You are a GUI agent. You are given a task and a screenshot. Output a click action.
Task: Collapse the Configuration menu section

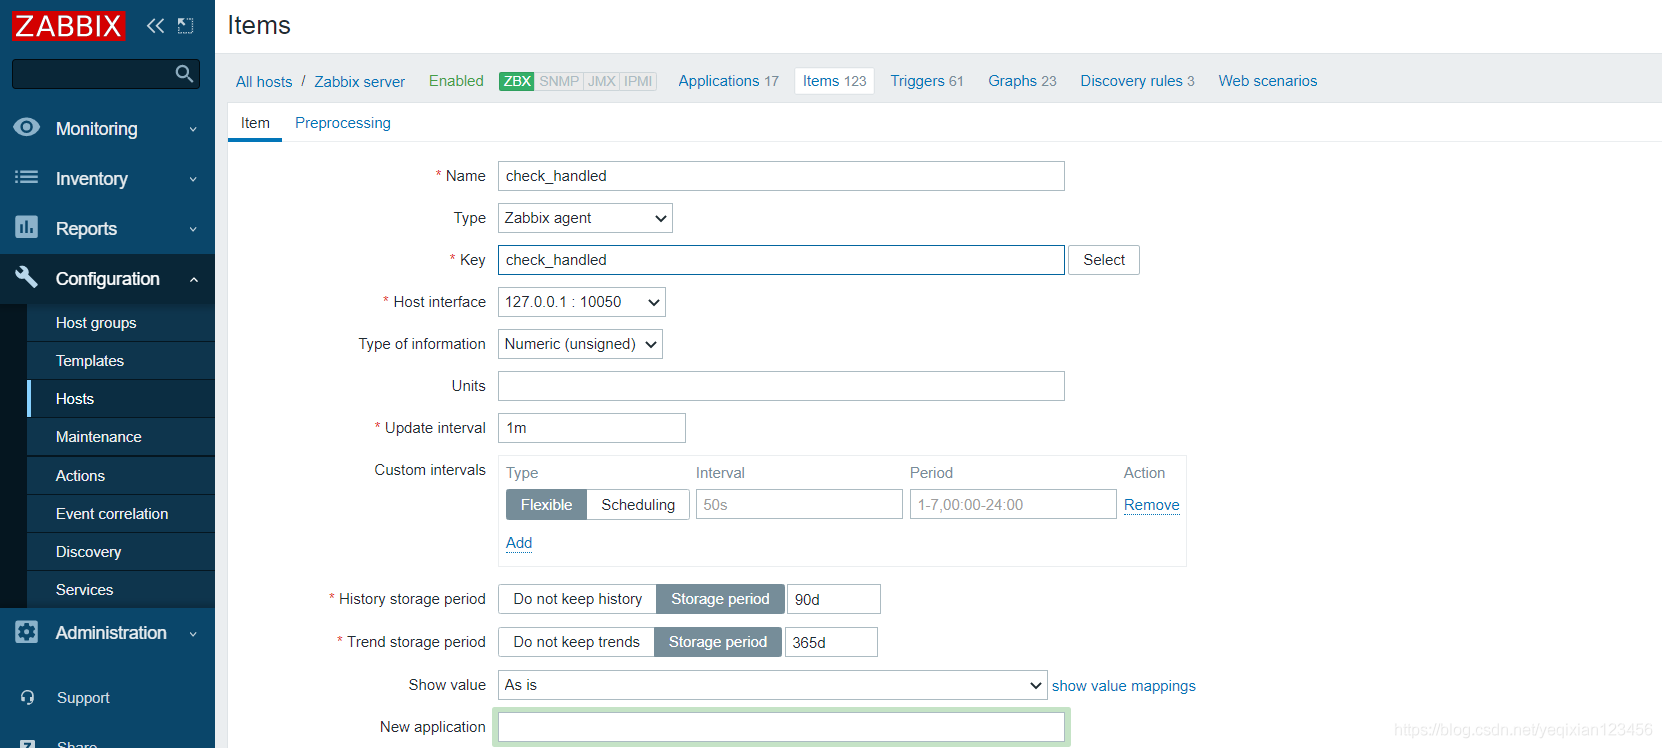[x=193, y=279]
